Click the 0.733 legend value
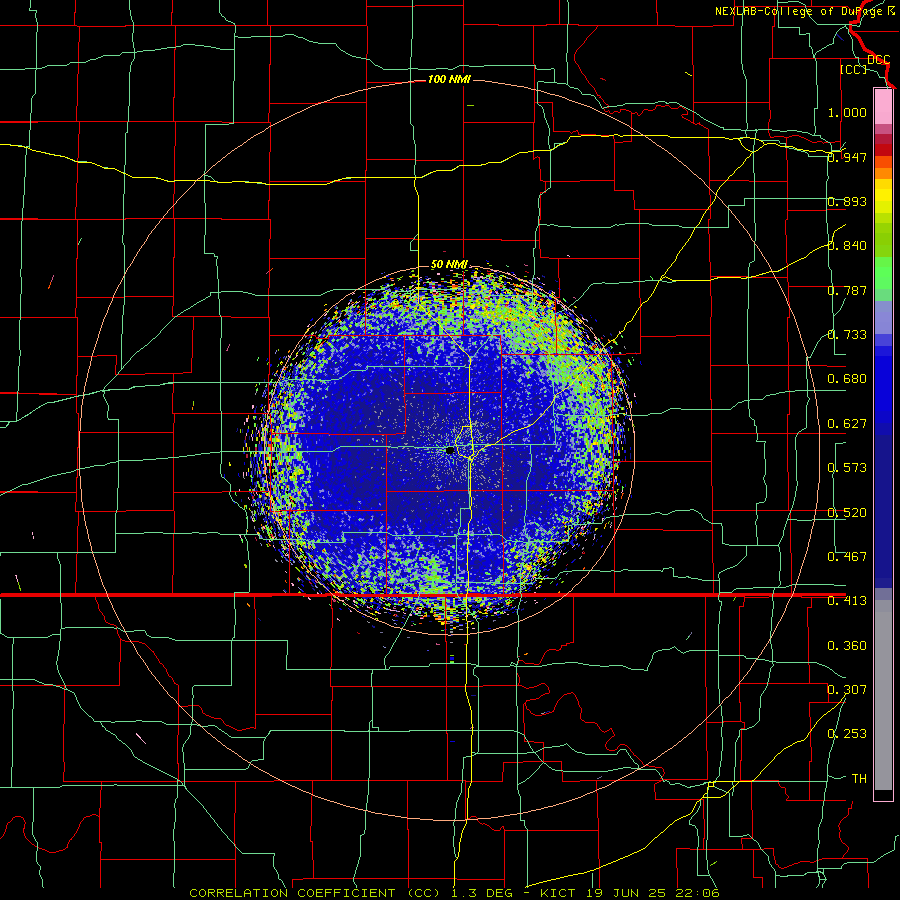The height and width of the screenshot is (900, 900). 847,335
